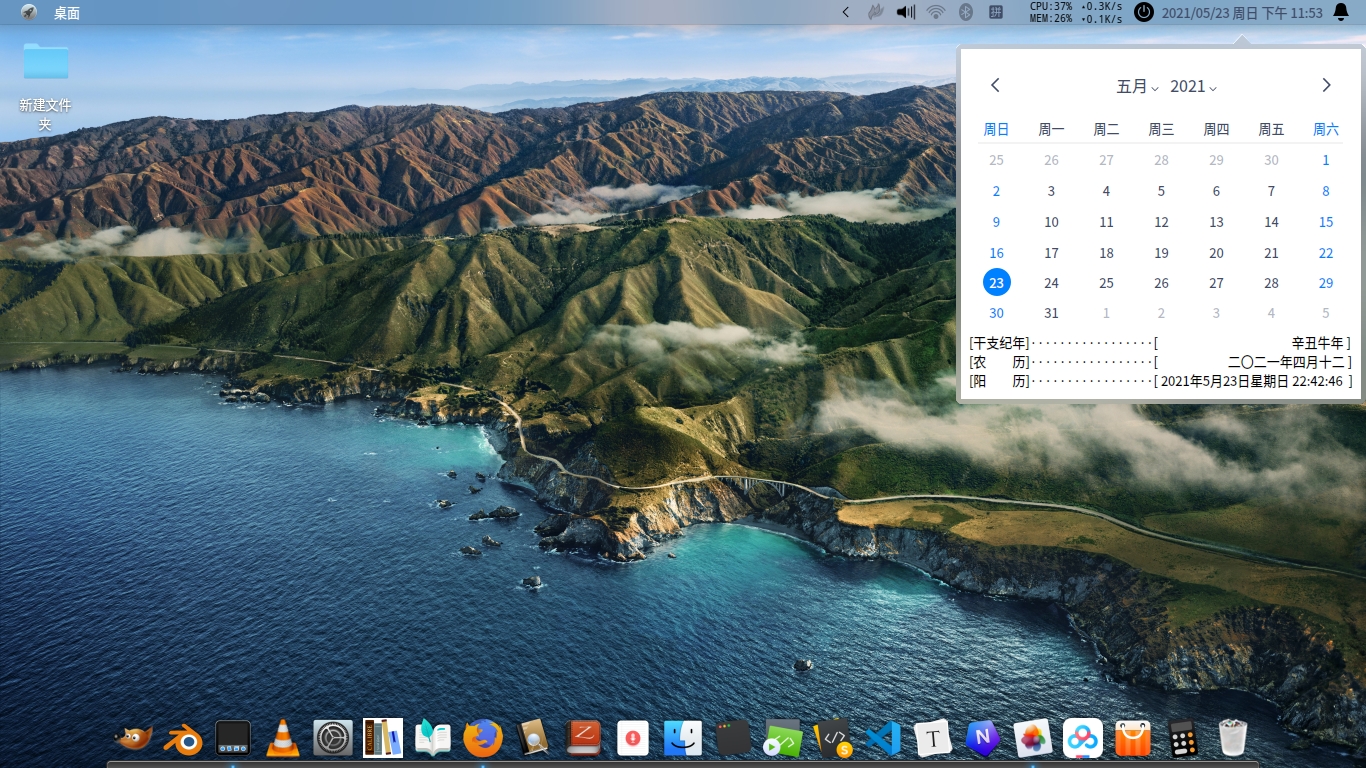The height and width of the screenshot is (768, 1366).
Task: Open Firefox browser from the dock
Action: 483,739
